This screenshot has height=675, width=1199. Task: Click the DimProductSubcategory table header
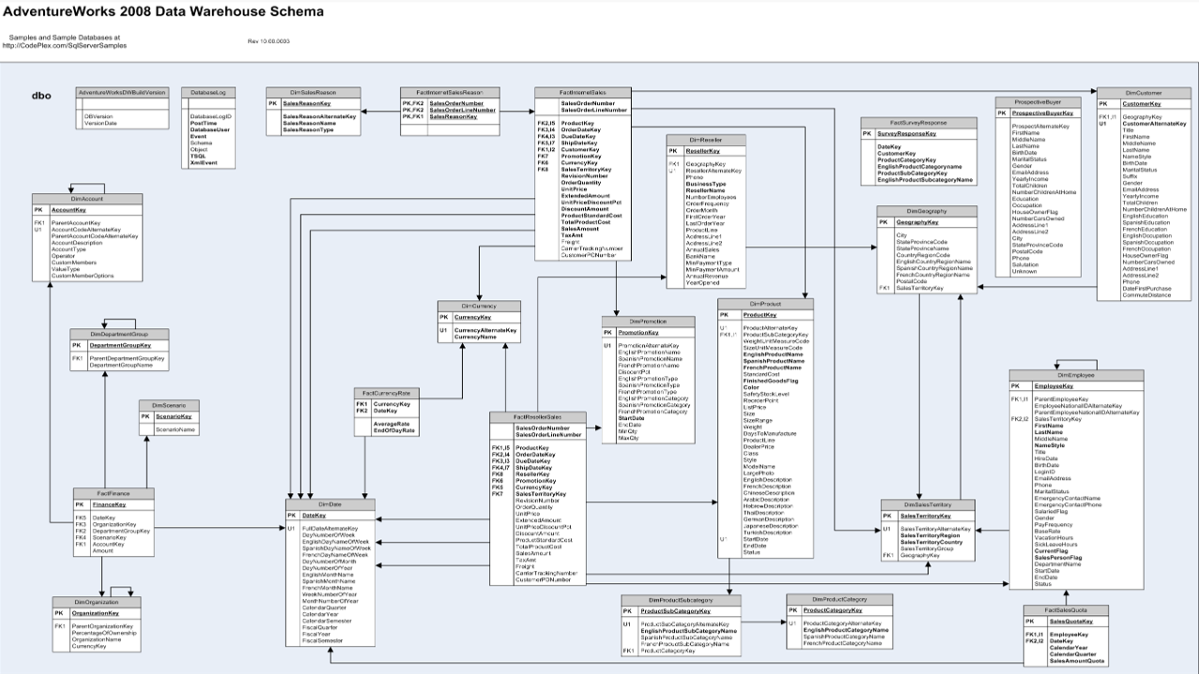point(681,601)
